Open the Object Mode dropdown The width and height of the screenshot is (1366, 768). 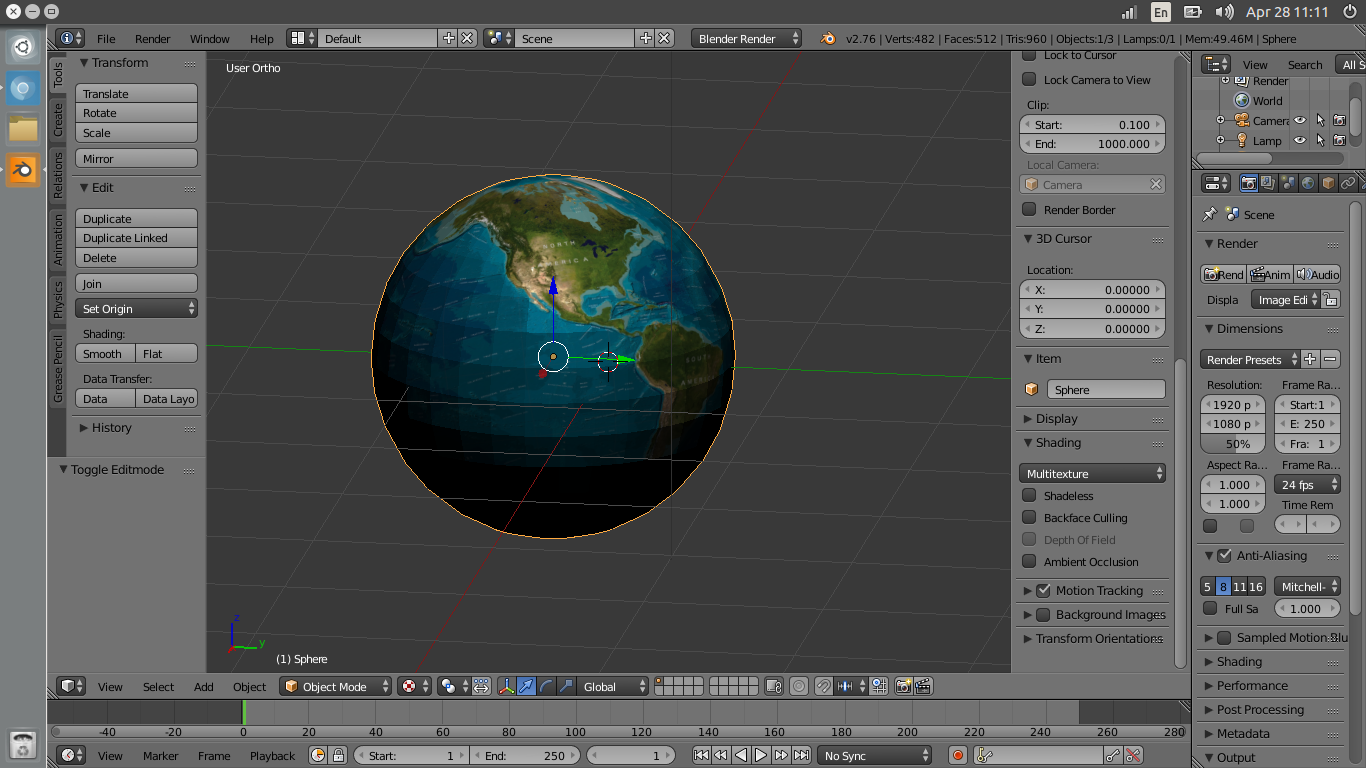(x=334, y=686)
